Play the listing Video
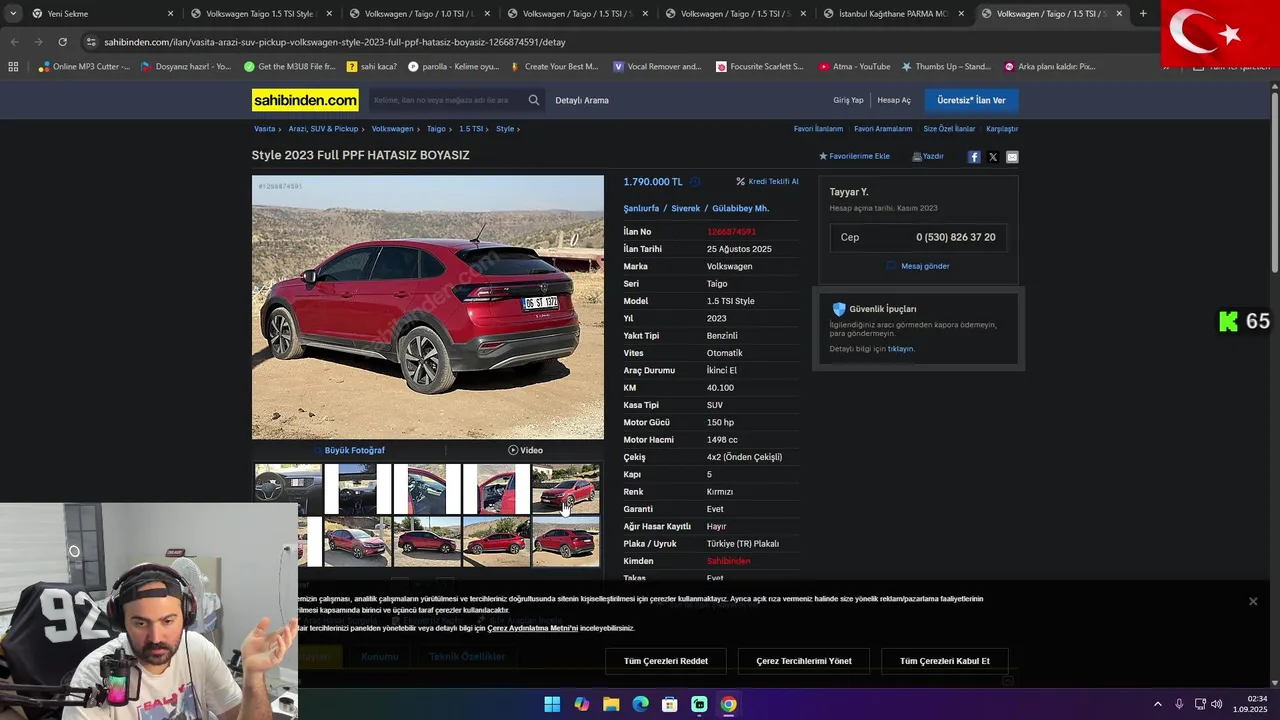 tap(525, 450)
